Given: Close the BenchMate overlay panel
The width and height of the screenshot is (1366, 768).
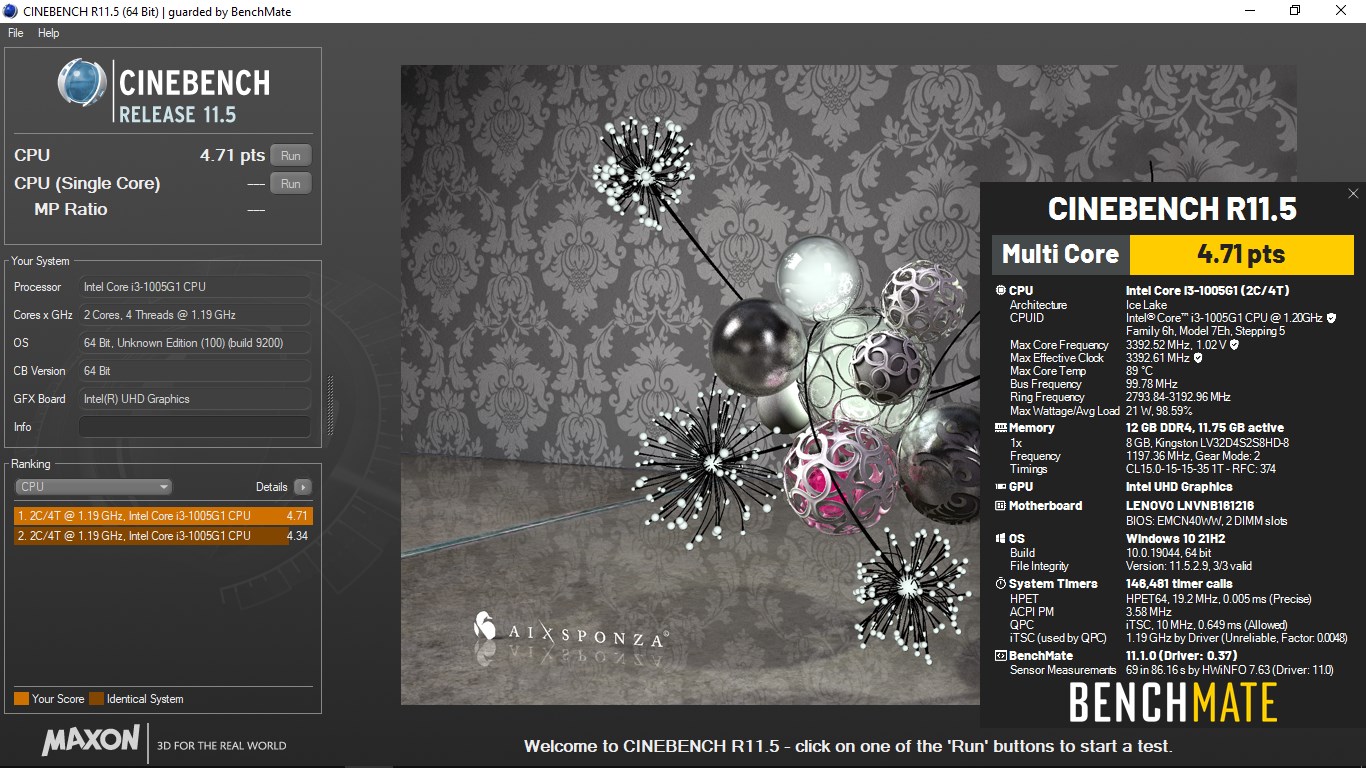Looking at the screenshot, I should tap(1353, 194).
